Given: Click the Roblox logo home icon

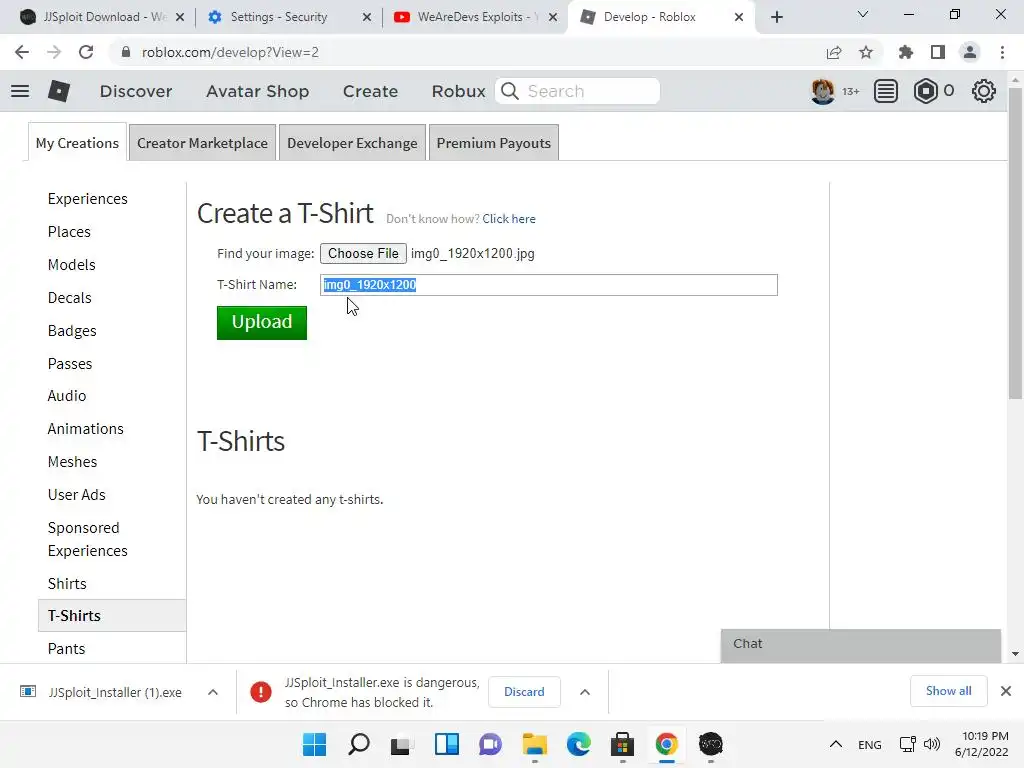Looking at the screenshot, I should pos(59,91).
